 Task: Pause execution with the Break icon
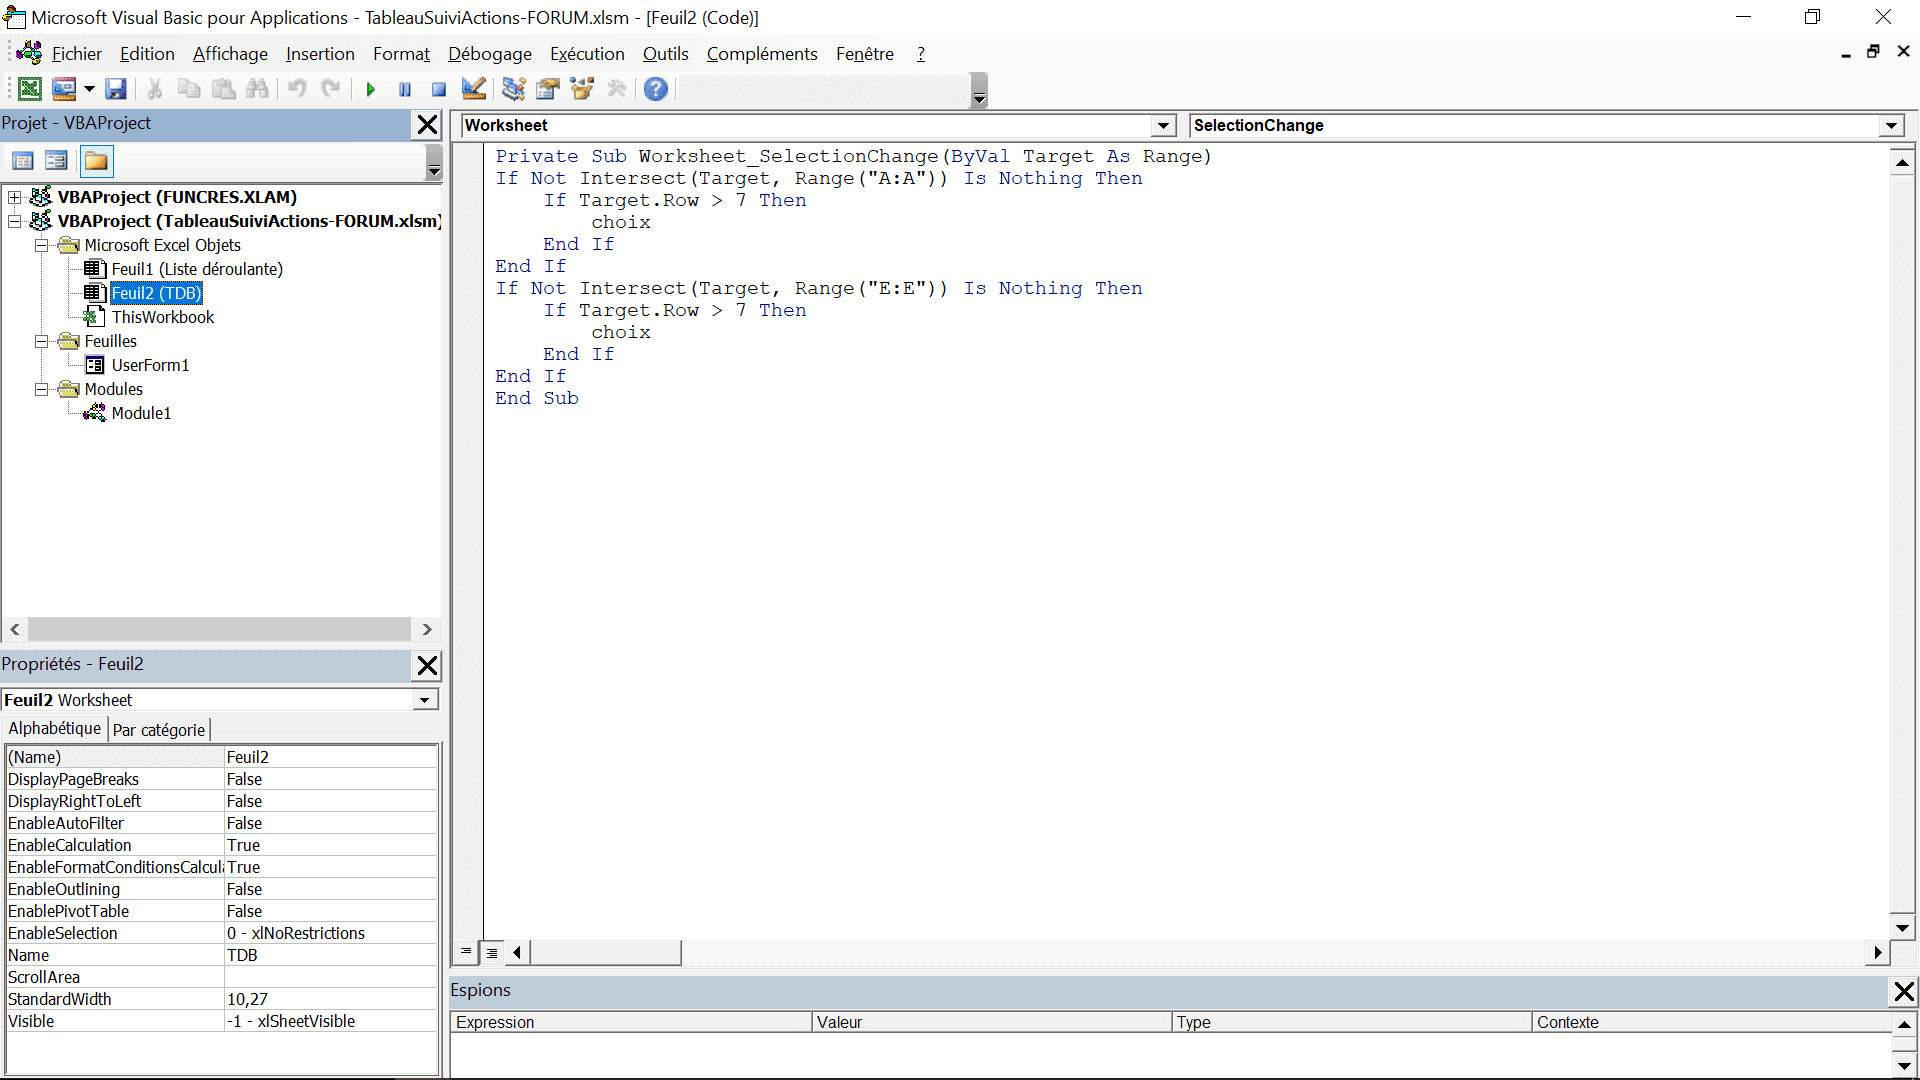[405, 90]
